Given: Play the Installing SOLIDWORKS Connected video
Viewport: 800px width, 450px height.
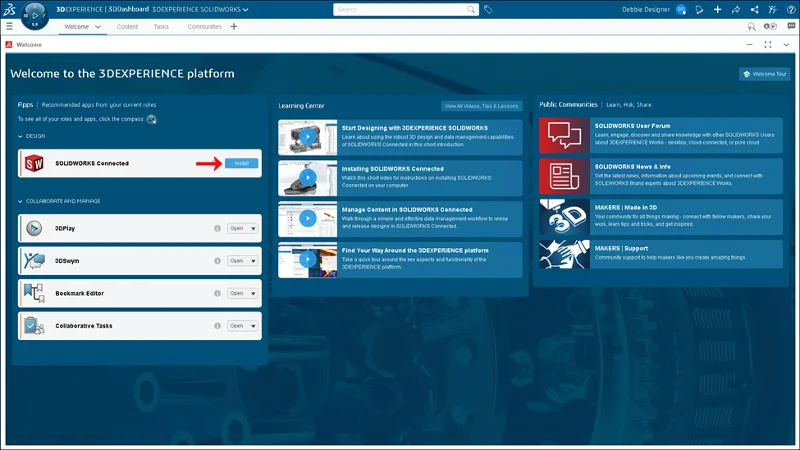Looking at the screenshot, I should click(308, 177).
